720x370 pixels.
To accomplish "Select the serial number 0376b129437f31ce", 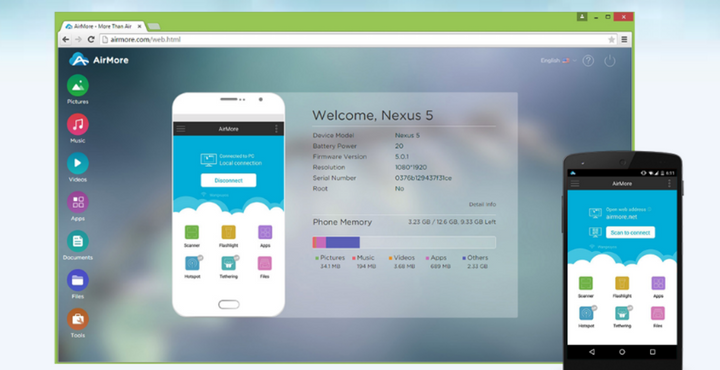I will [x=423, y=178].
